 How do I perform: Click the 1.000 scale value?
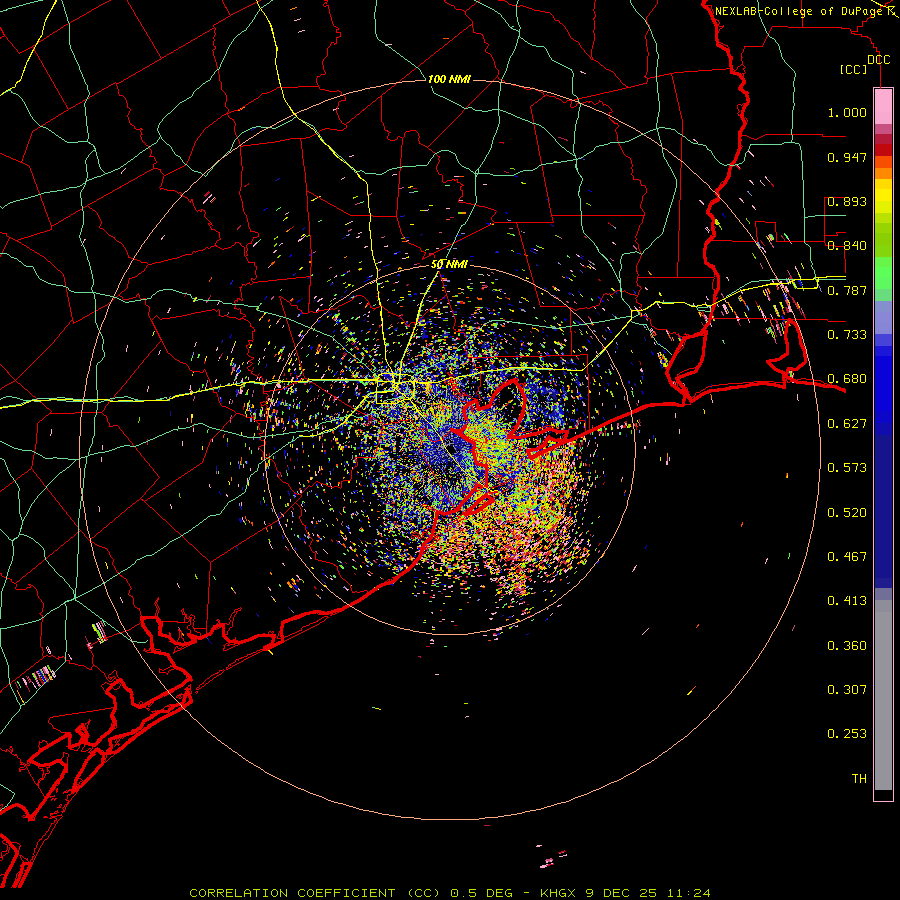(847, 112)
